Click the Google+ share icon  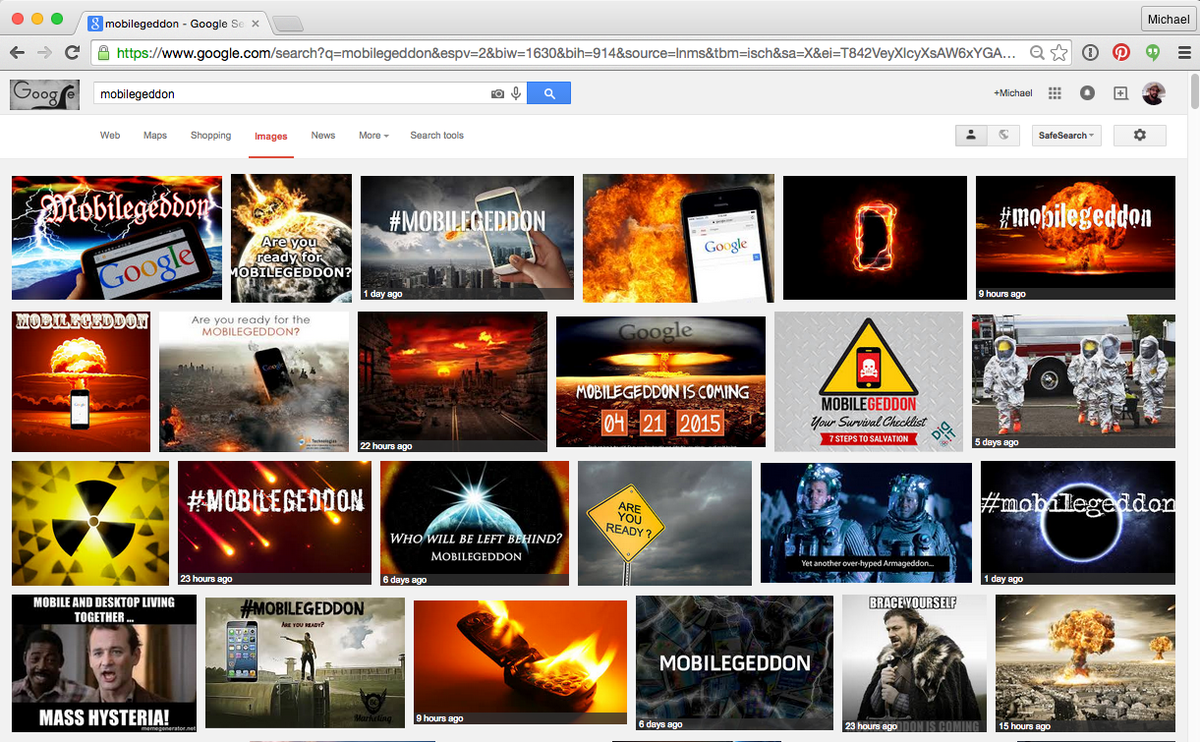tap(1120, 93)
